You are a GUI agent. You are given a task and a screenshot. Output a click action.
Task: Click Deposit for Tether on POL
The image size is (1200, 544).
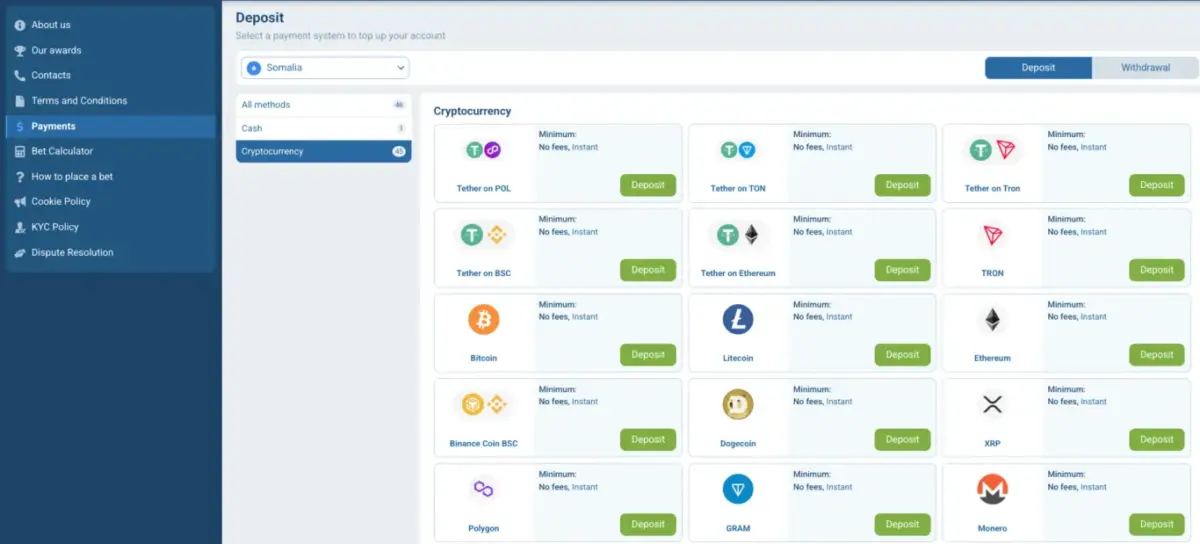point(648,185)
